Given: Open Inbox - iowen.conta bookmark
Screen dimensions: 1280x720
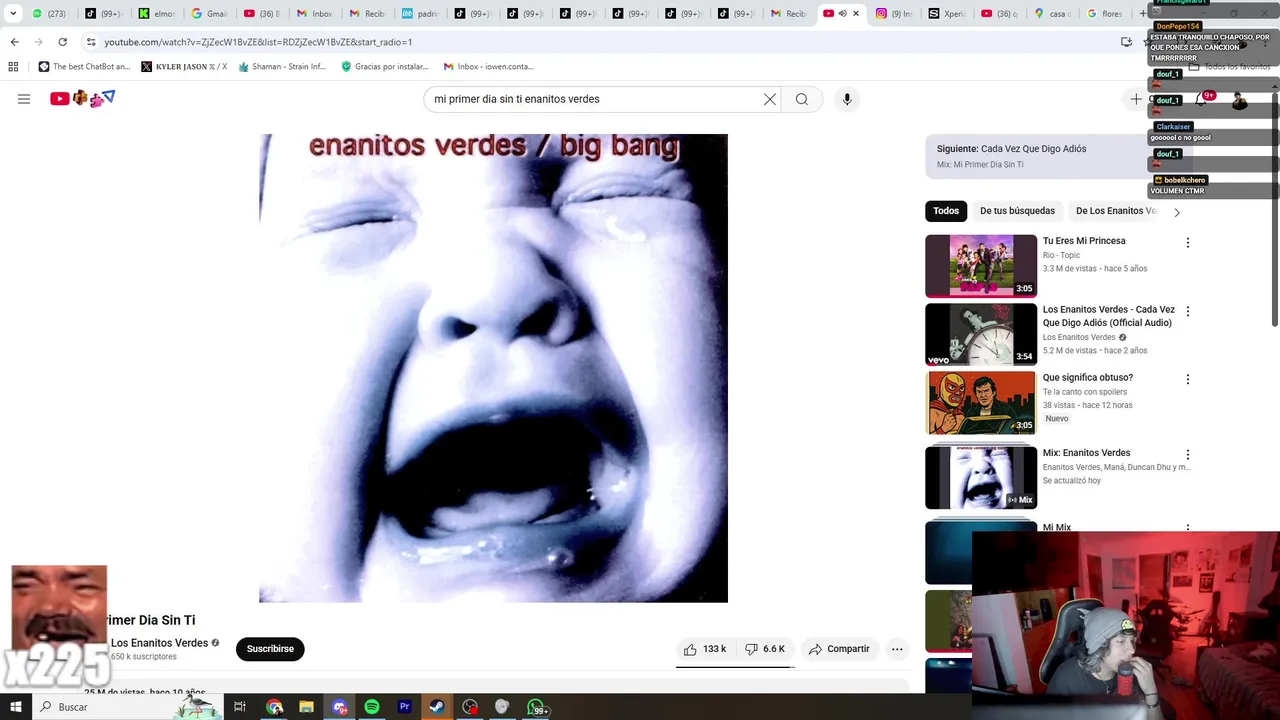Looking at the screenshot, I should click(488, 67).
